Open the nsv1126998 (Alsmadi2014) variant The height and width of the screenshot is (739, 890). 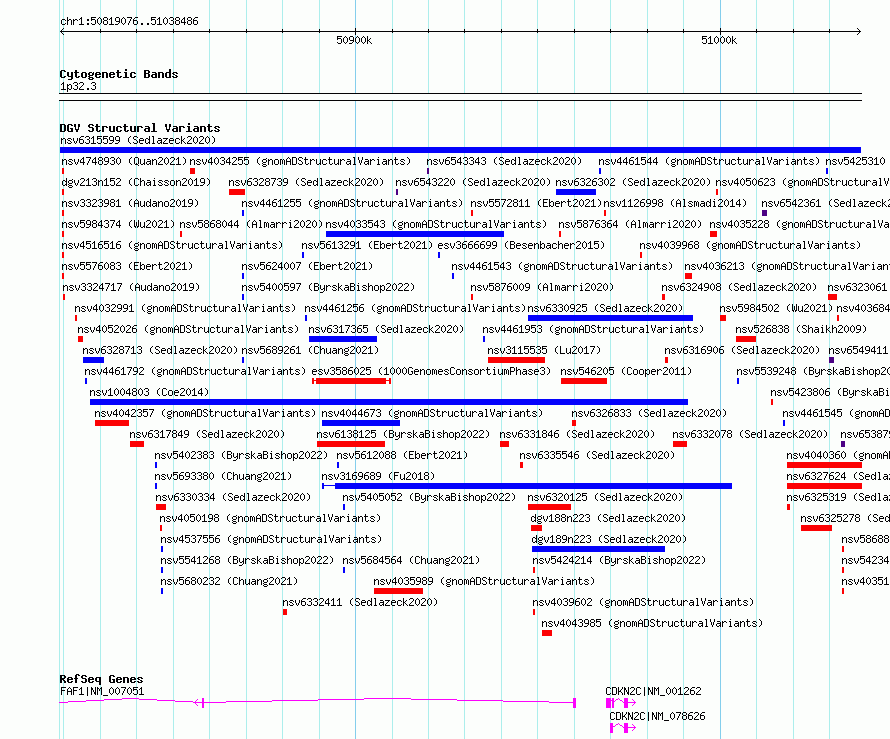point(675,203)
